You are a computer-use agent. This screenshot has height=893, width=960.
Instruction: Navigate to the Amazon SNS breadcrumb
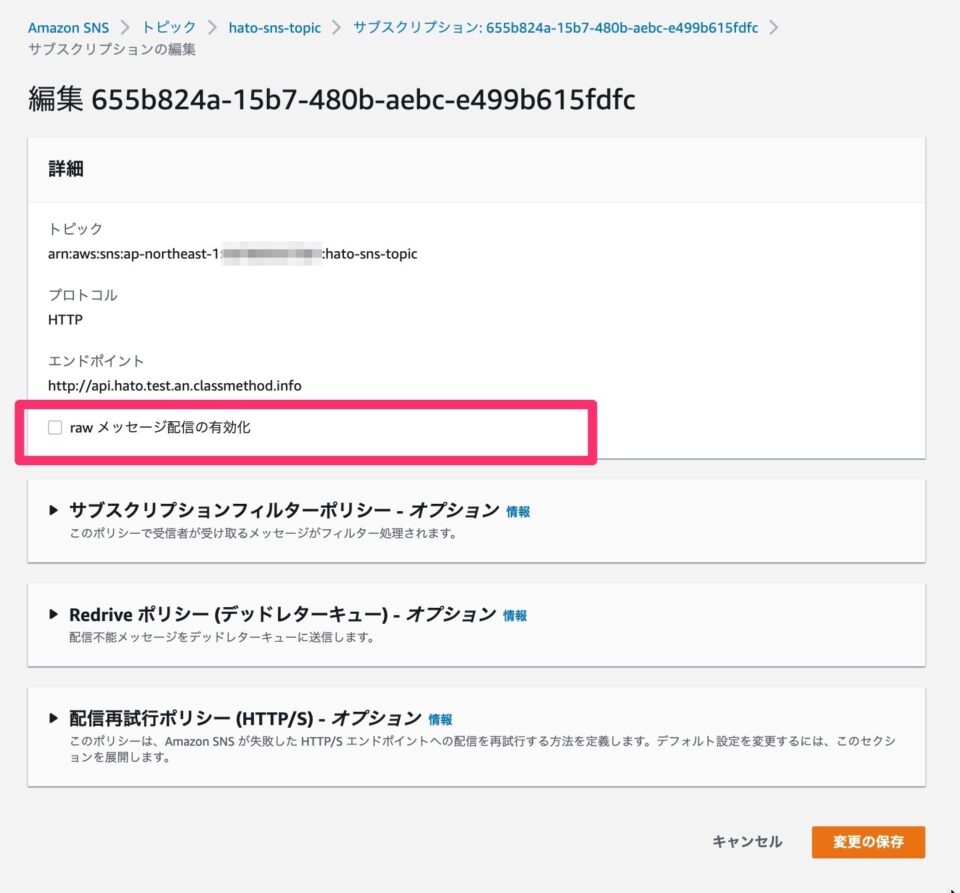click(68, 28)
